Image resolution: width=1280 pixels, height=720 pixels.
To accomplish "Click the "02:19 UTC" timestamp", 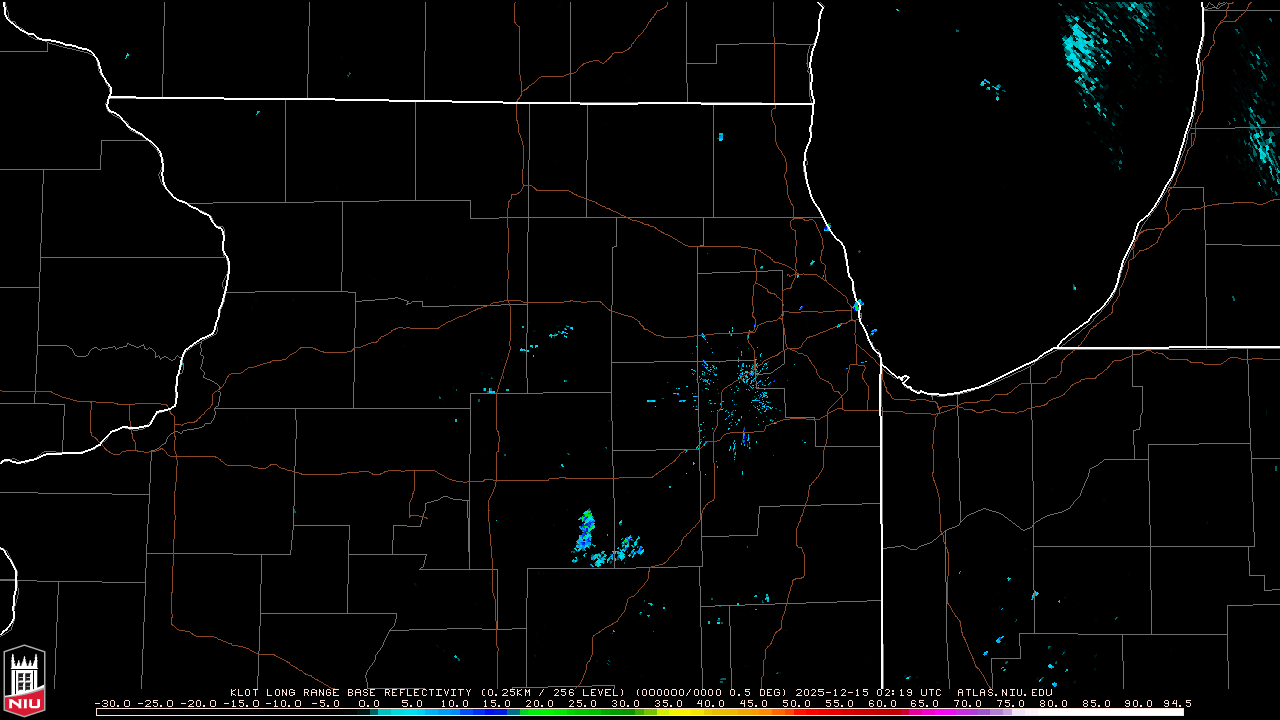I will coord(910,692).
